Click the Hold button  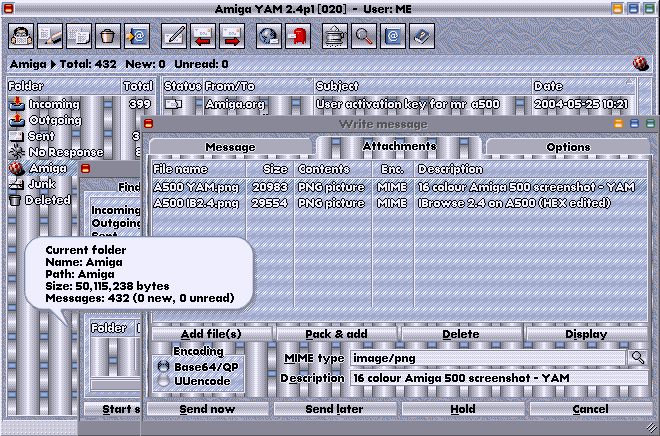[x=463, y=409]
